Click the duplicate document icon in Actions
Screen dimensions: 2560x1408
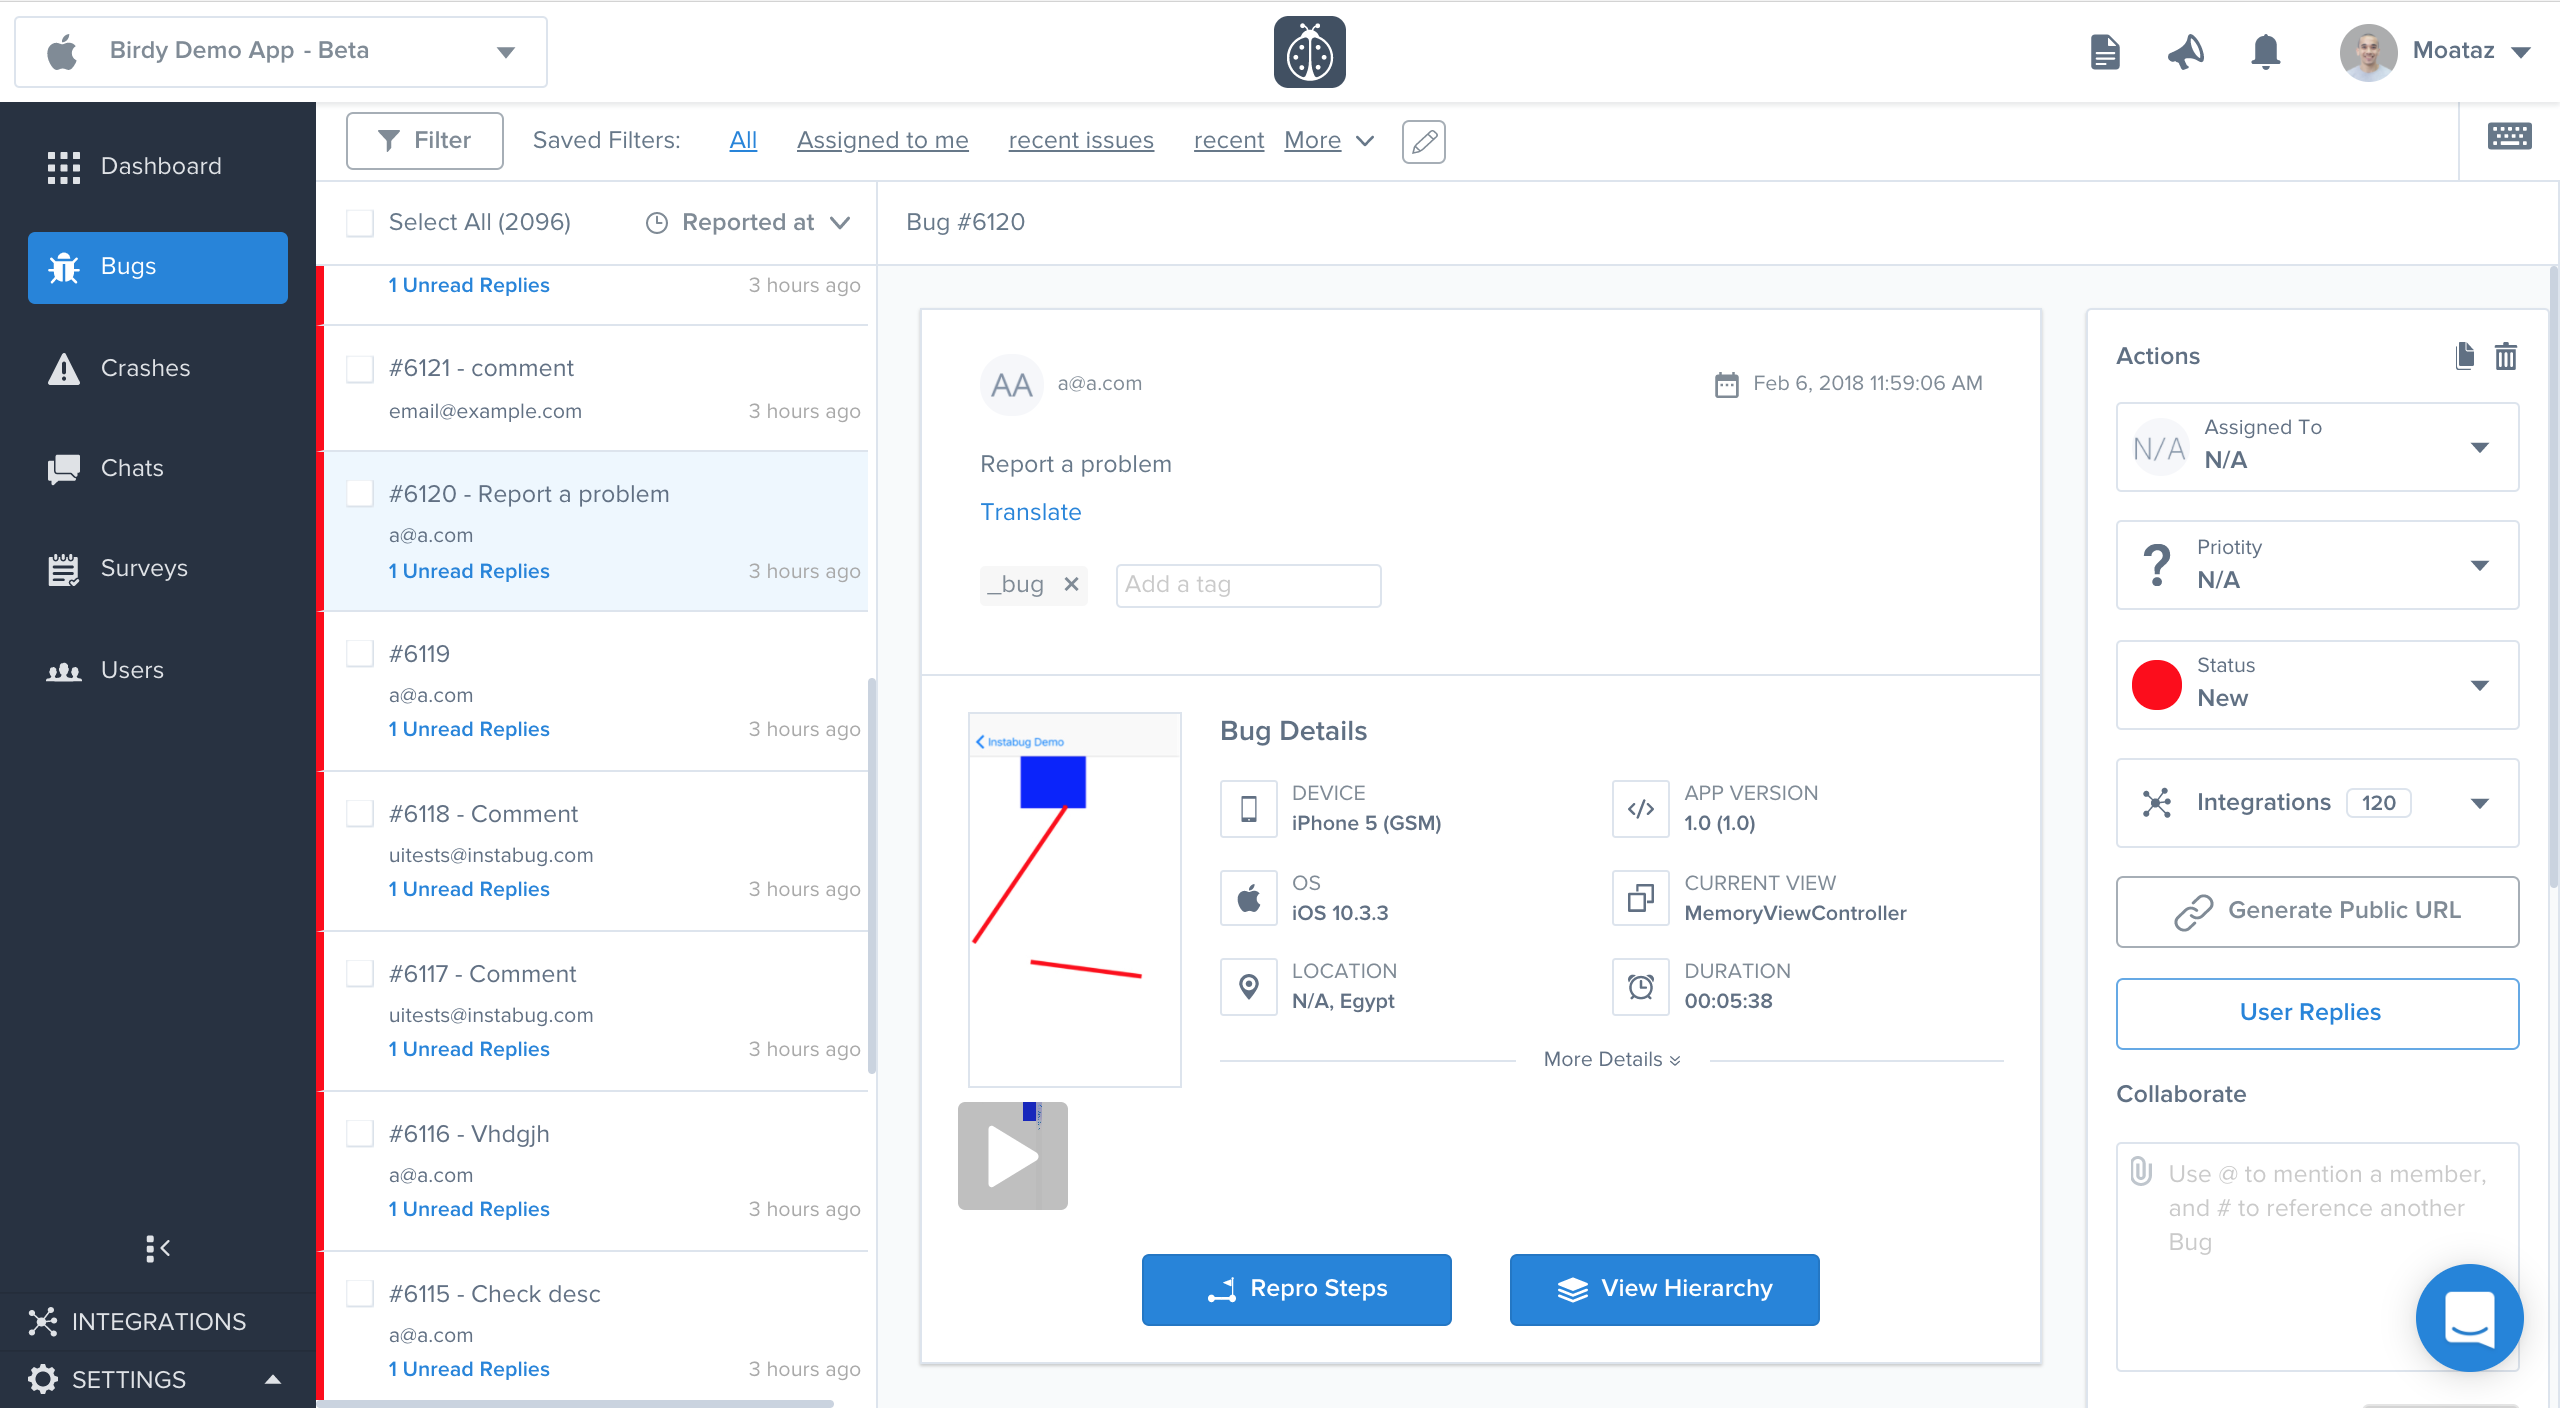(2465, 356)
